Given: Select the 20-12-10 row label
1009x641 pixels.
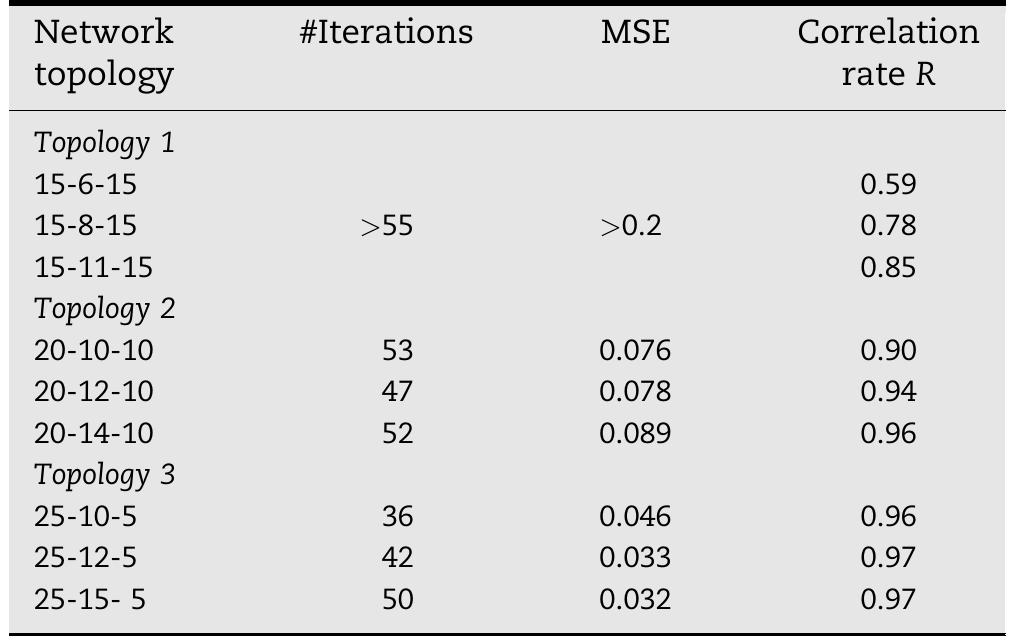Looking at the screenshot, I should click(x=94, y=392).
